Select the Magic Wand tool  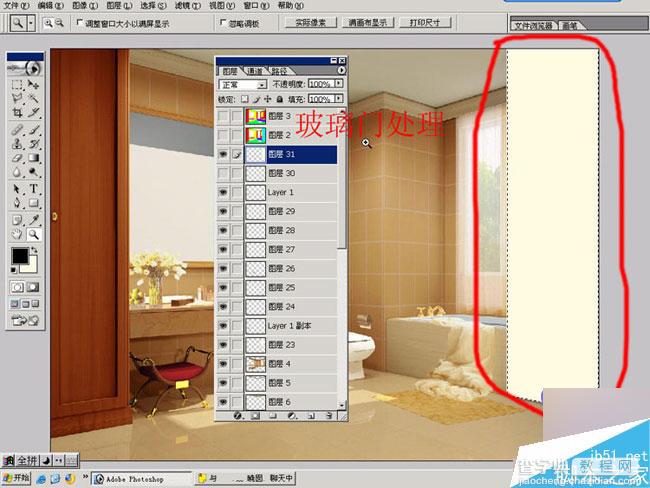pos(33,98)
